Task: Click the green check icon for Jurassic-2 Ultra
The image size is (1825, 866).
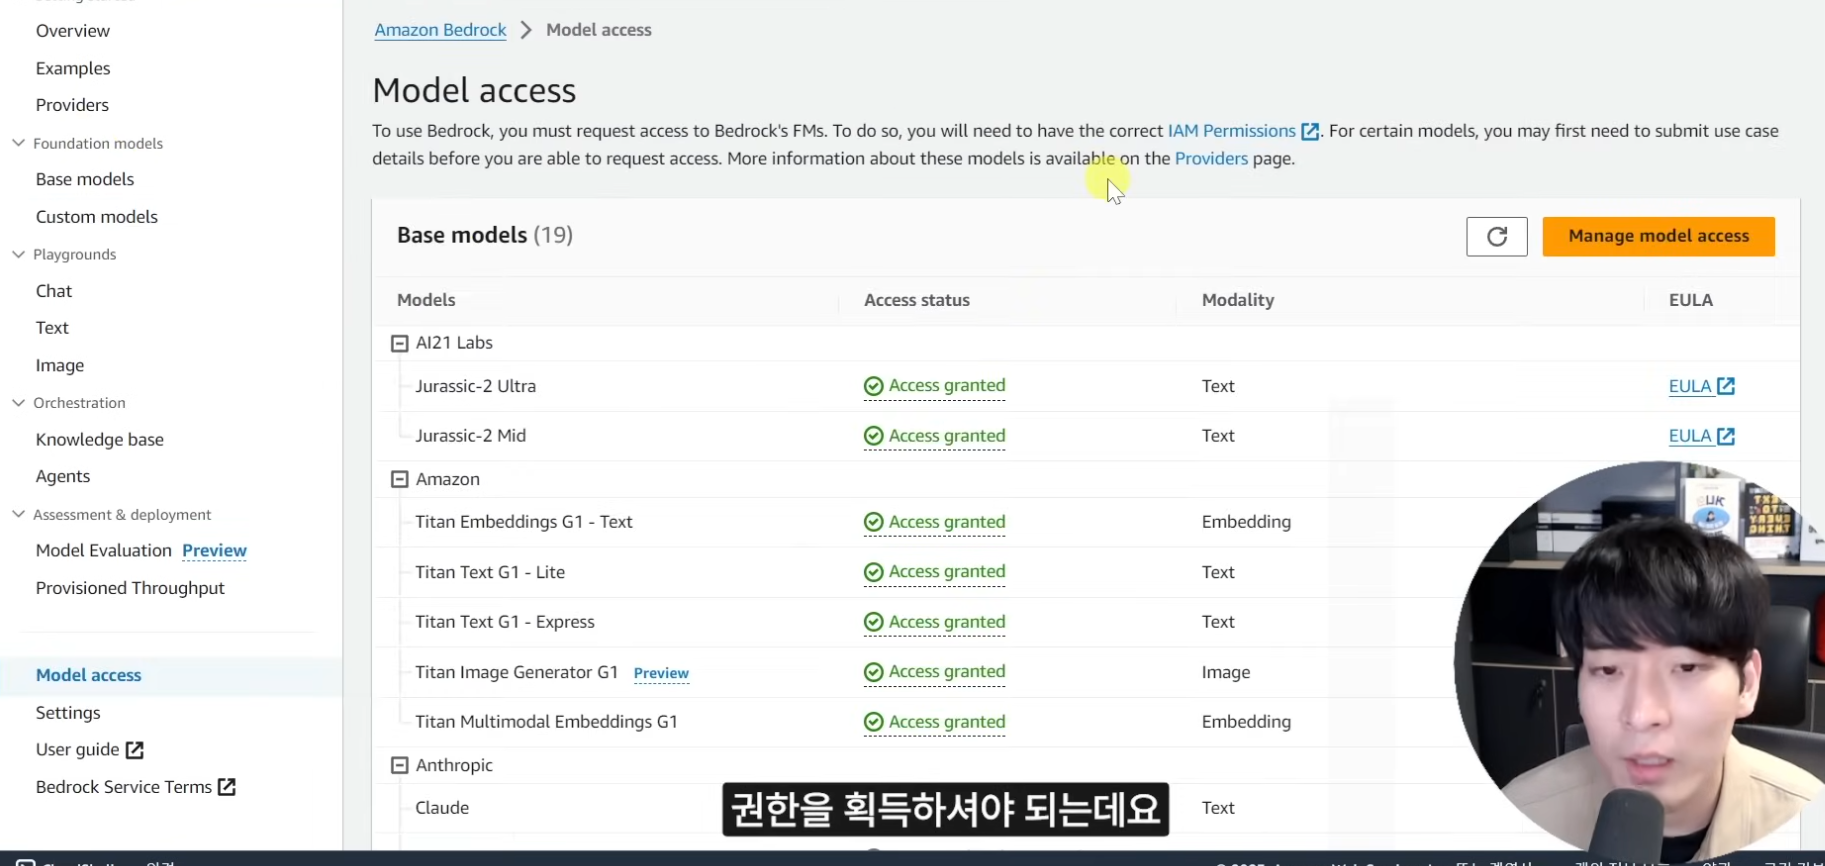Action: coord(874,386)
